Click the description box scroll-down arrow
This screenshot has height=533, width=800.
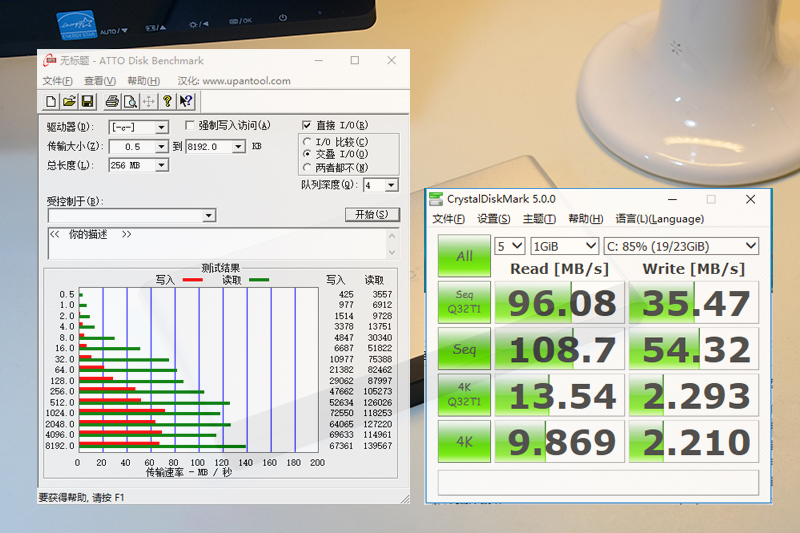pyautogui.click(x=392, y=252)
